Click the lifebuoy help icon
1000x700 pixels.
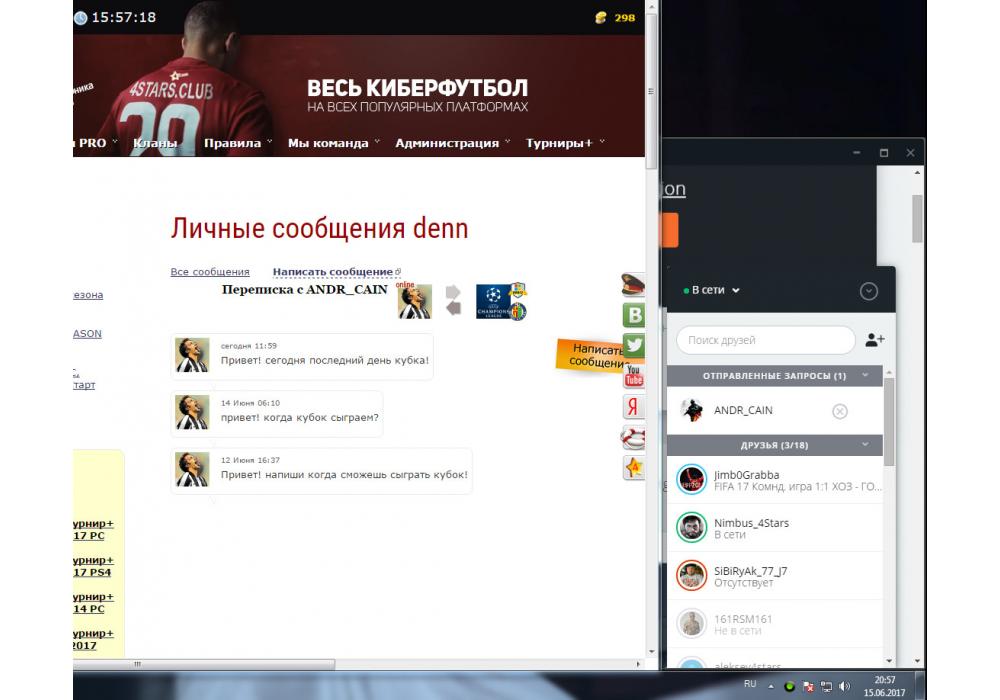(634, 437)
